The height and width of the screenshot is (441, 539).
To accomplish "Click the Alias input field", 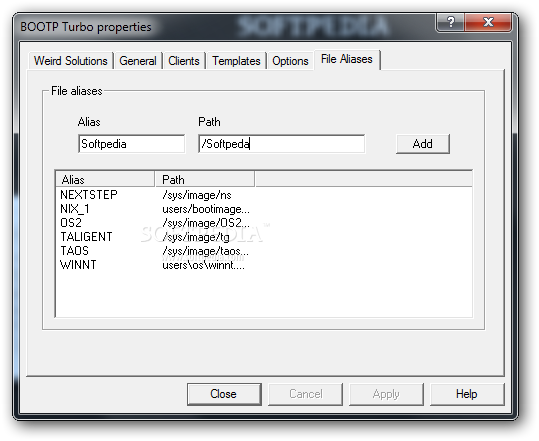I will pos(131,144).
